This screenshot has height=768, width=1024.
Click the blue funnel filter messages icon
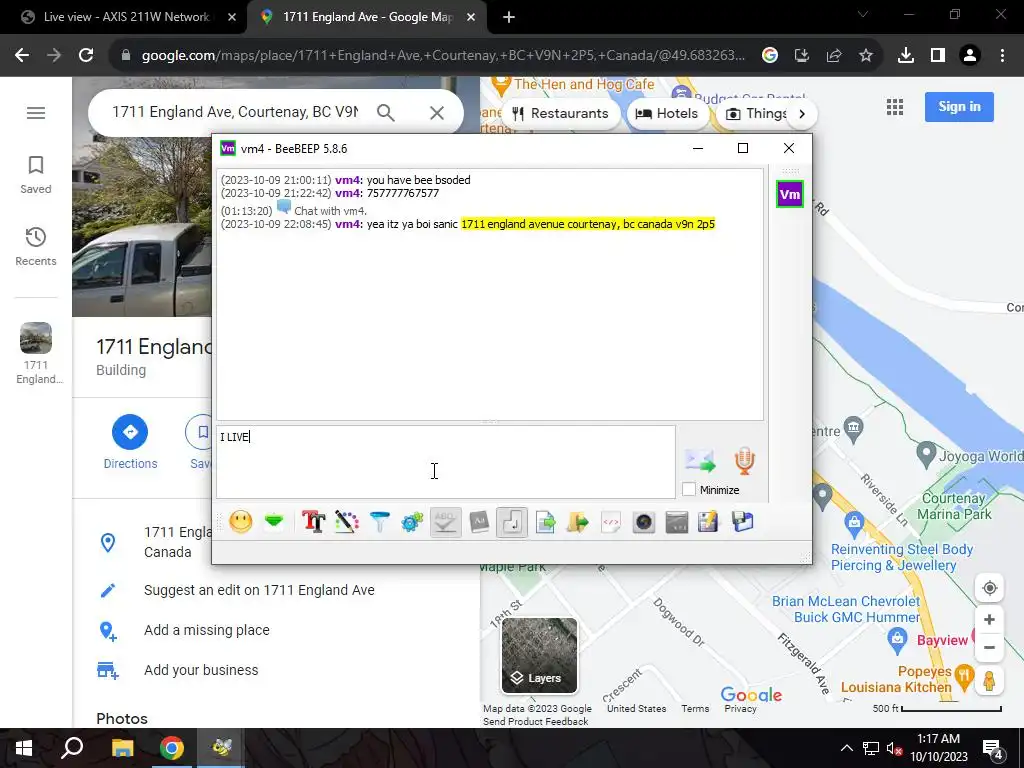click(379, 522)
